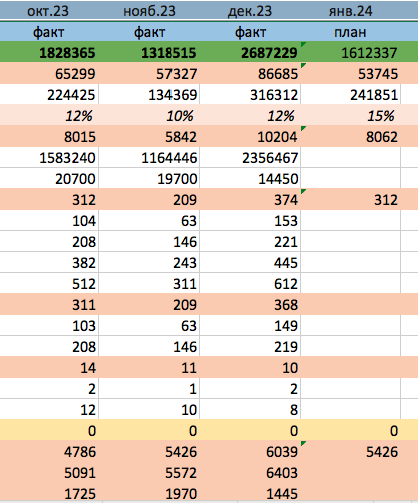
Task: Select cell value 241851
Action: tap(350, 95)
